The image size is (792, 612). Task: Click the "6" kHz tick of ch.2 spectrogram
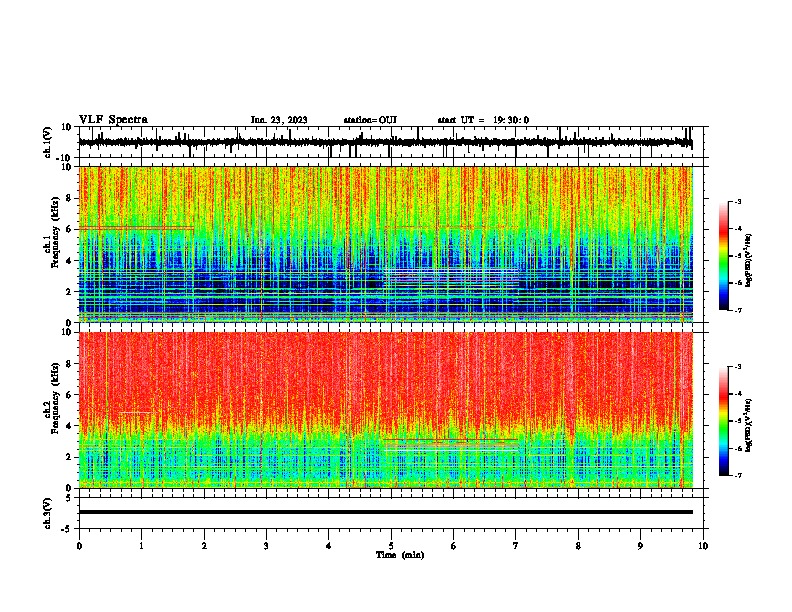[x=69, y=394]
